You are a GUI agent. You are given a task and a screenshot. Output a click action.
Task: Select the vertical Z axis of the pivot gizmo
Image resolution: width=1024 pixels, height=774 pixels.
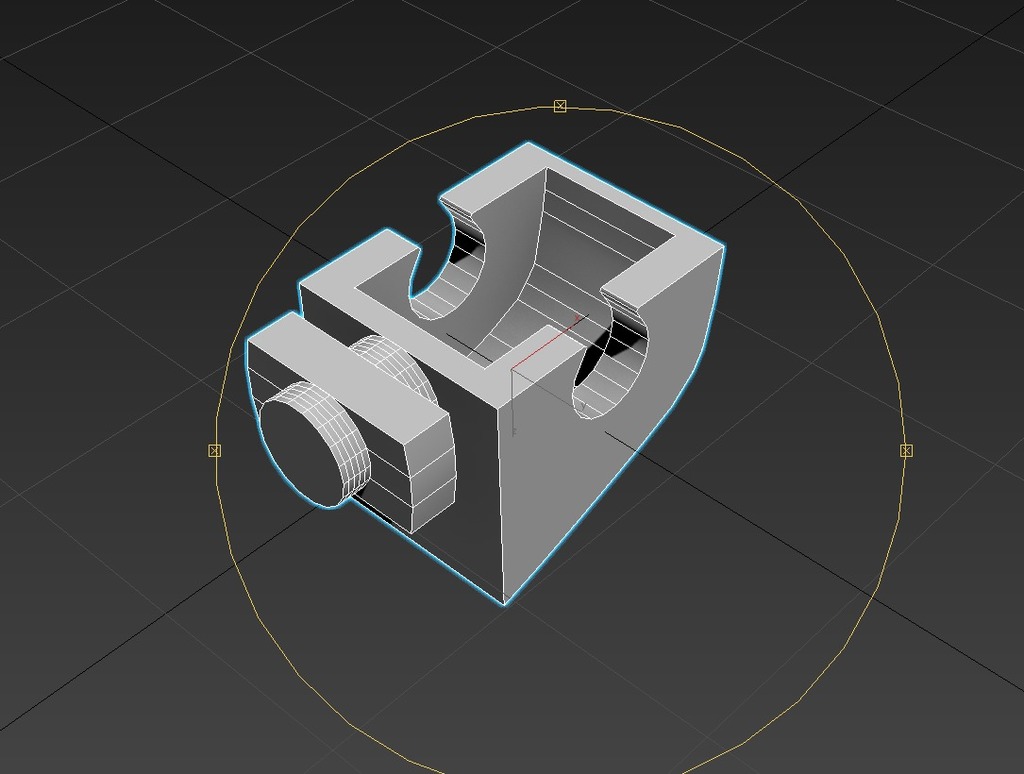(x=513, y=402)
